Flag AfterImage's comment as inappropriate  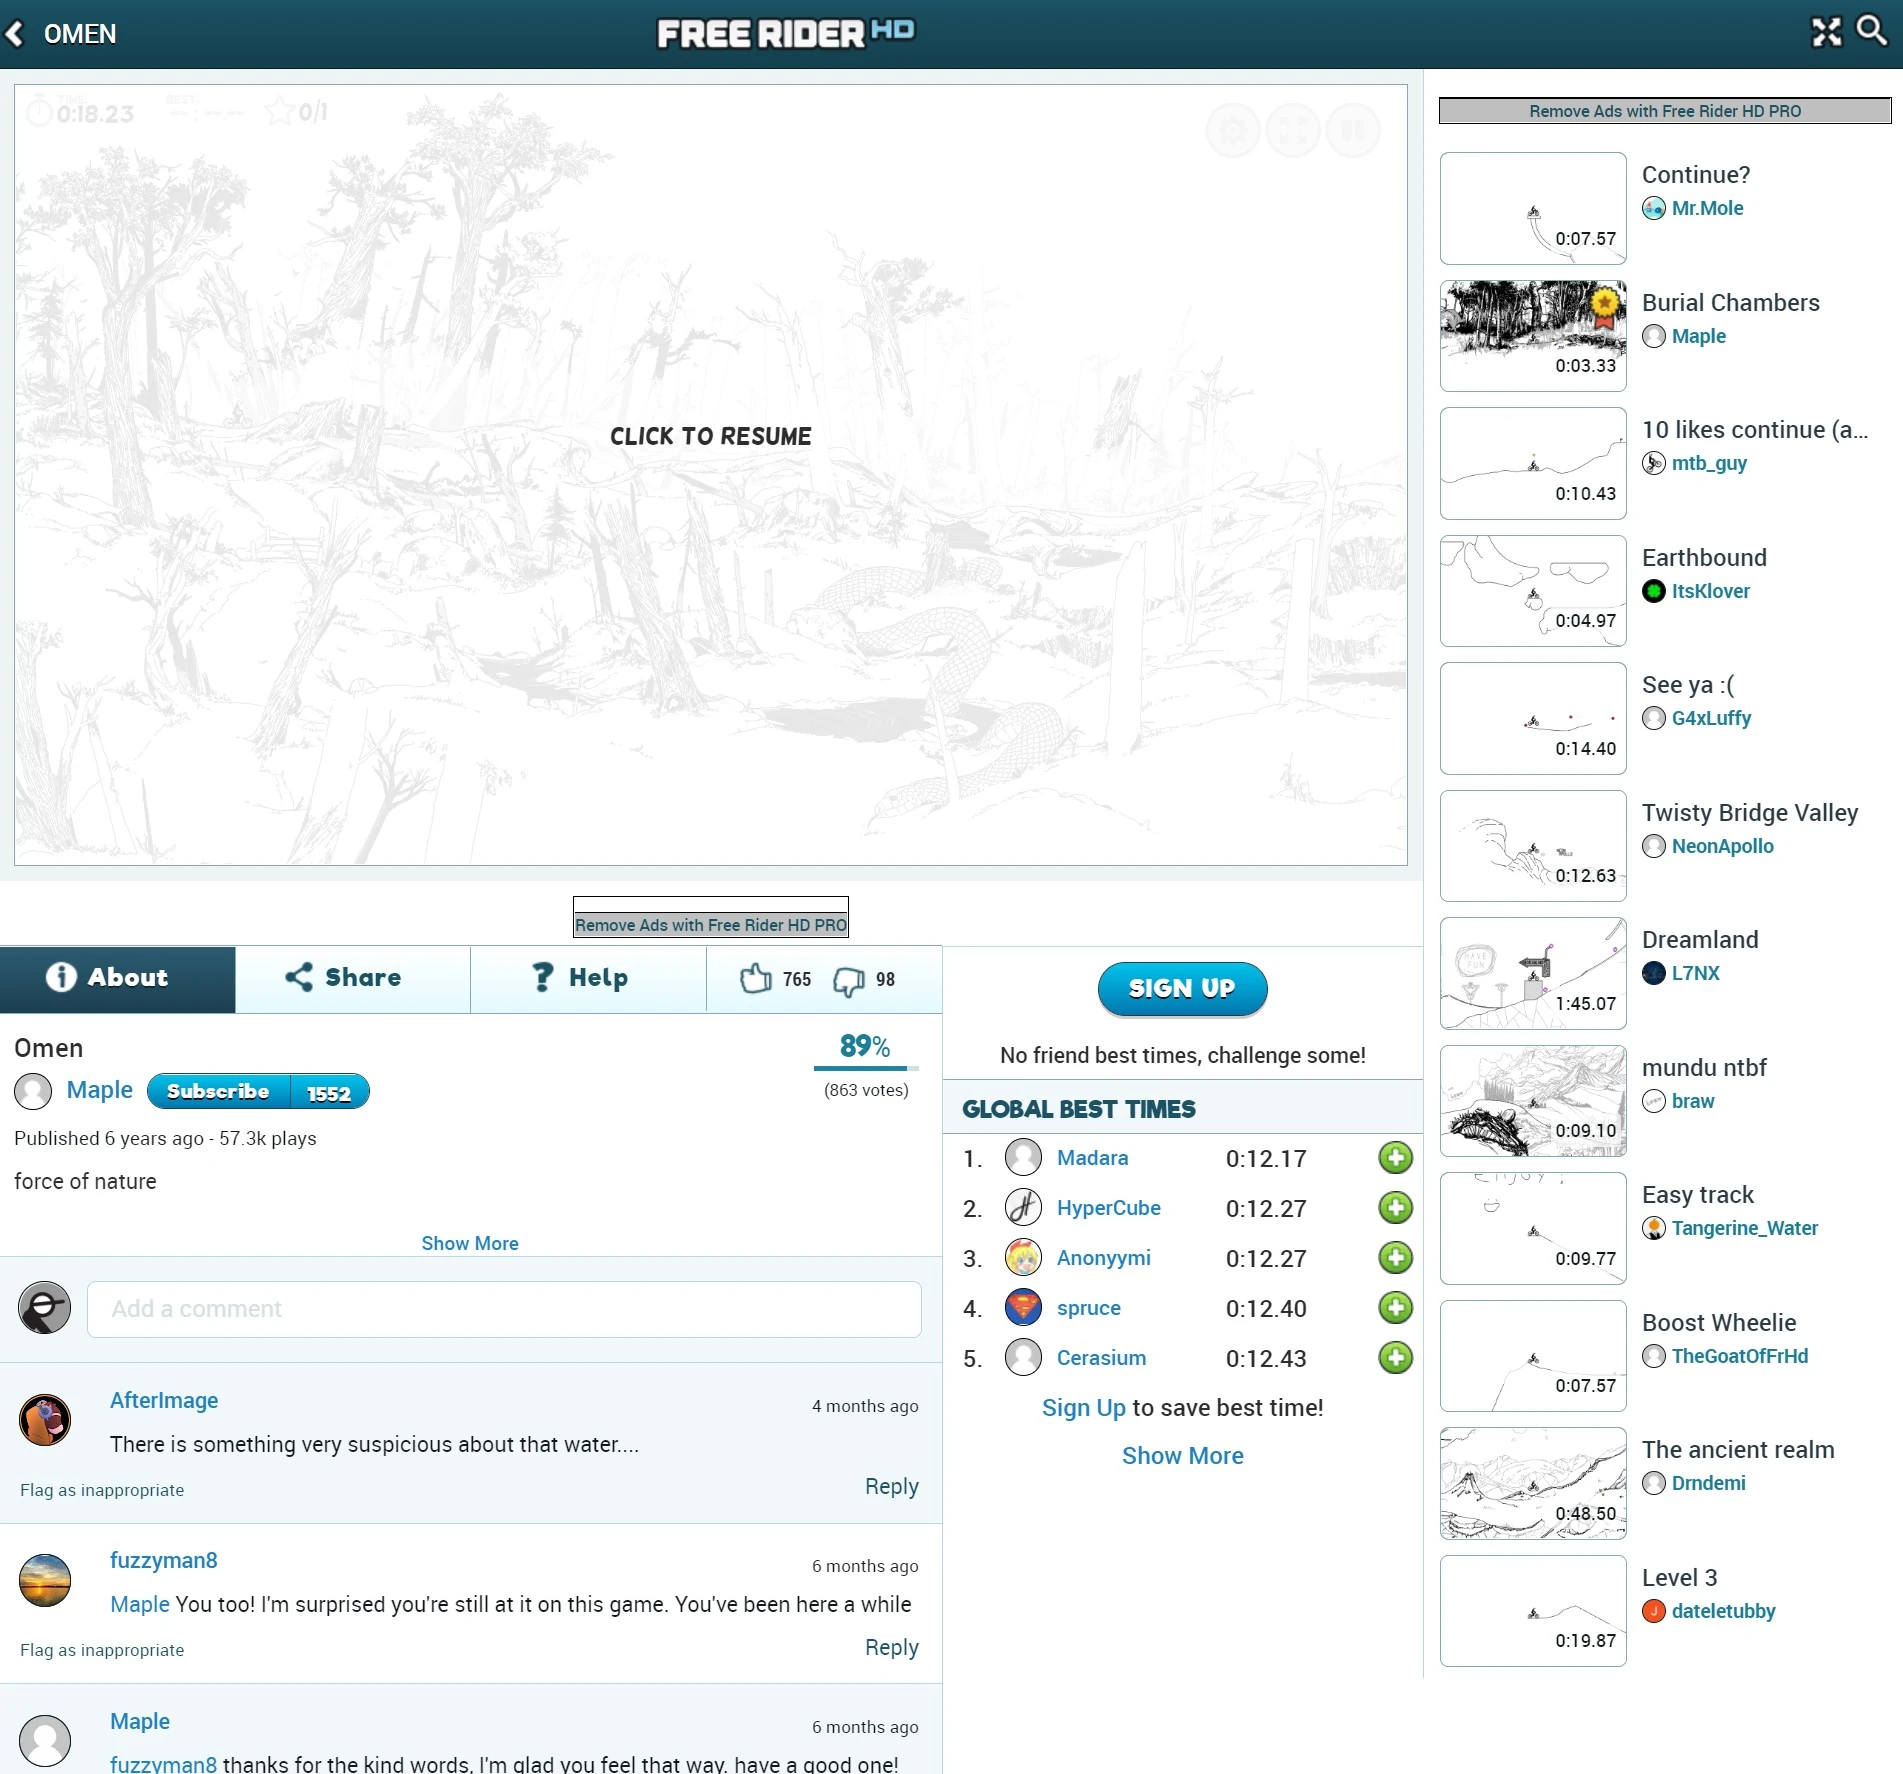click(102, 1490)
